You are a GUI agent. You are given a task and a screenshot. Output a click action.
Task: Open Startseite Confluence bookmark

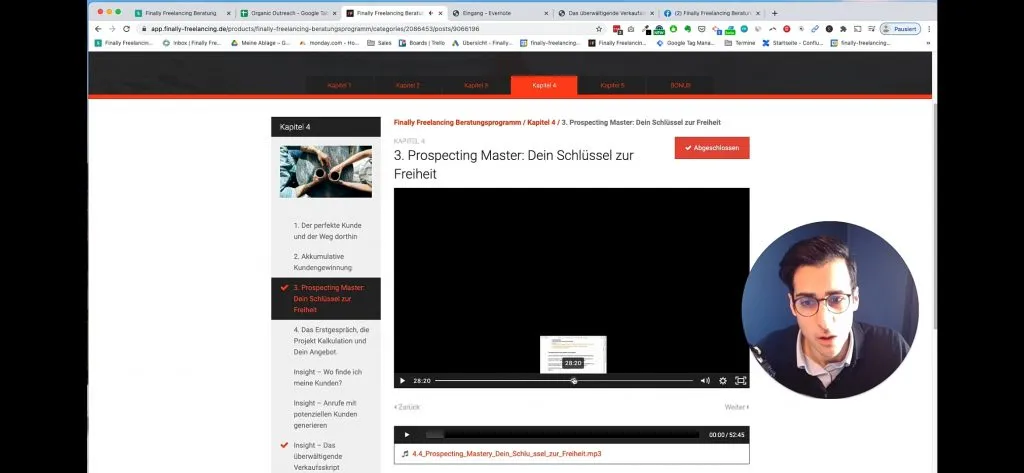[792, 43]
